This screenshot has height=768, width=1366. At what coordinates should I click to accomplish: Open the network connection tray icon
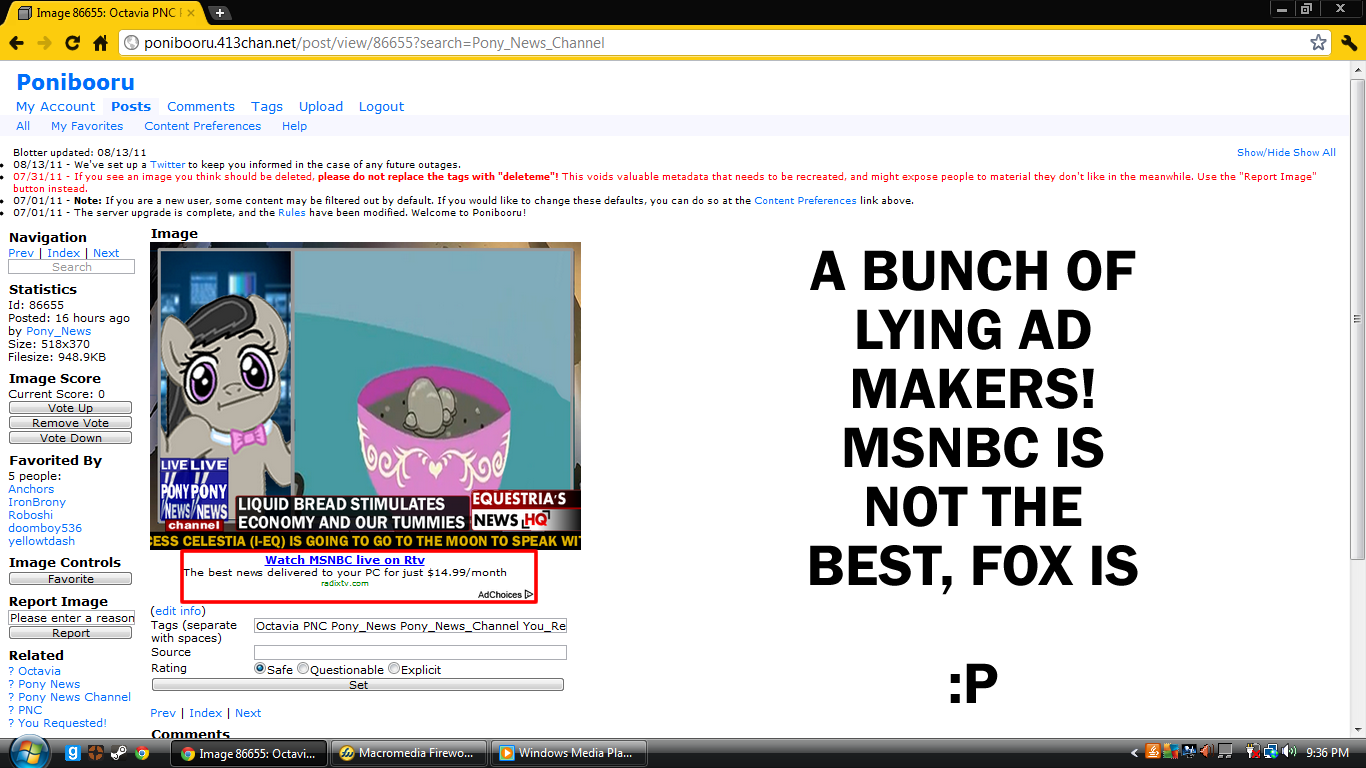coord(1271,752)
